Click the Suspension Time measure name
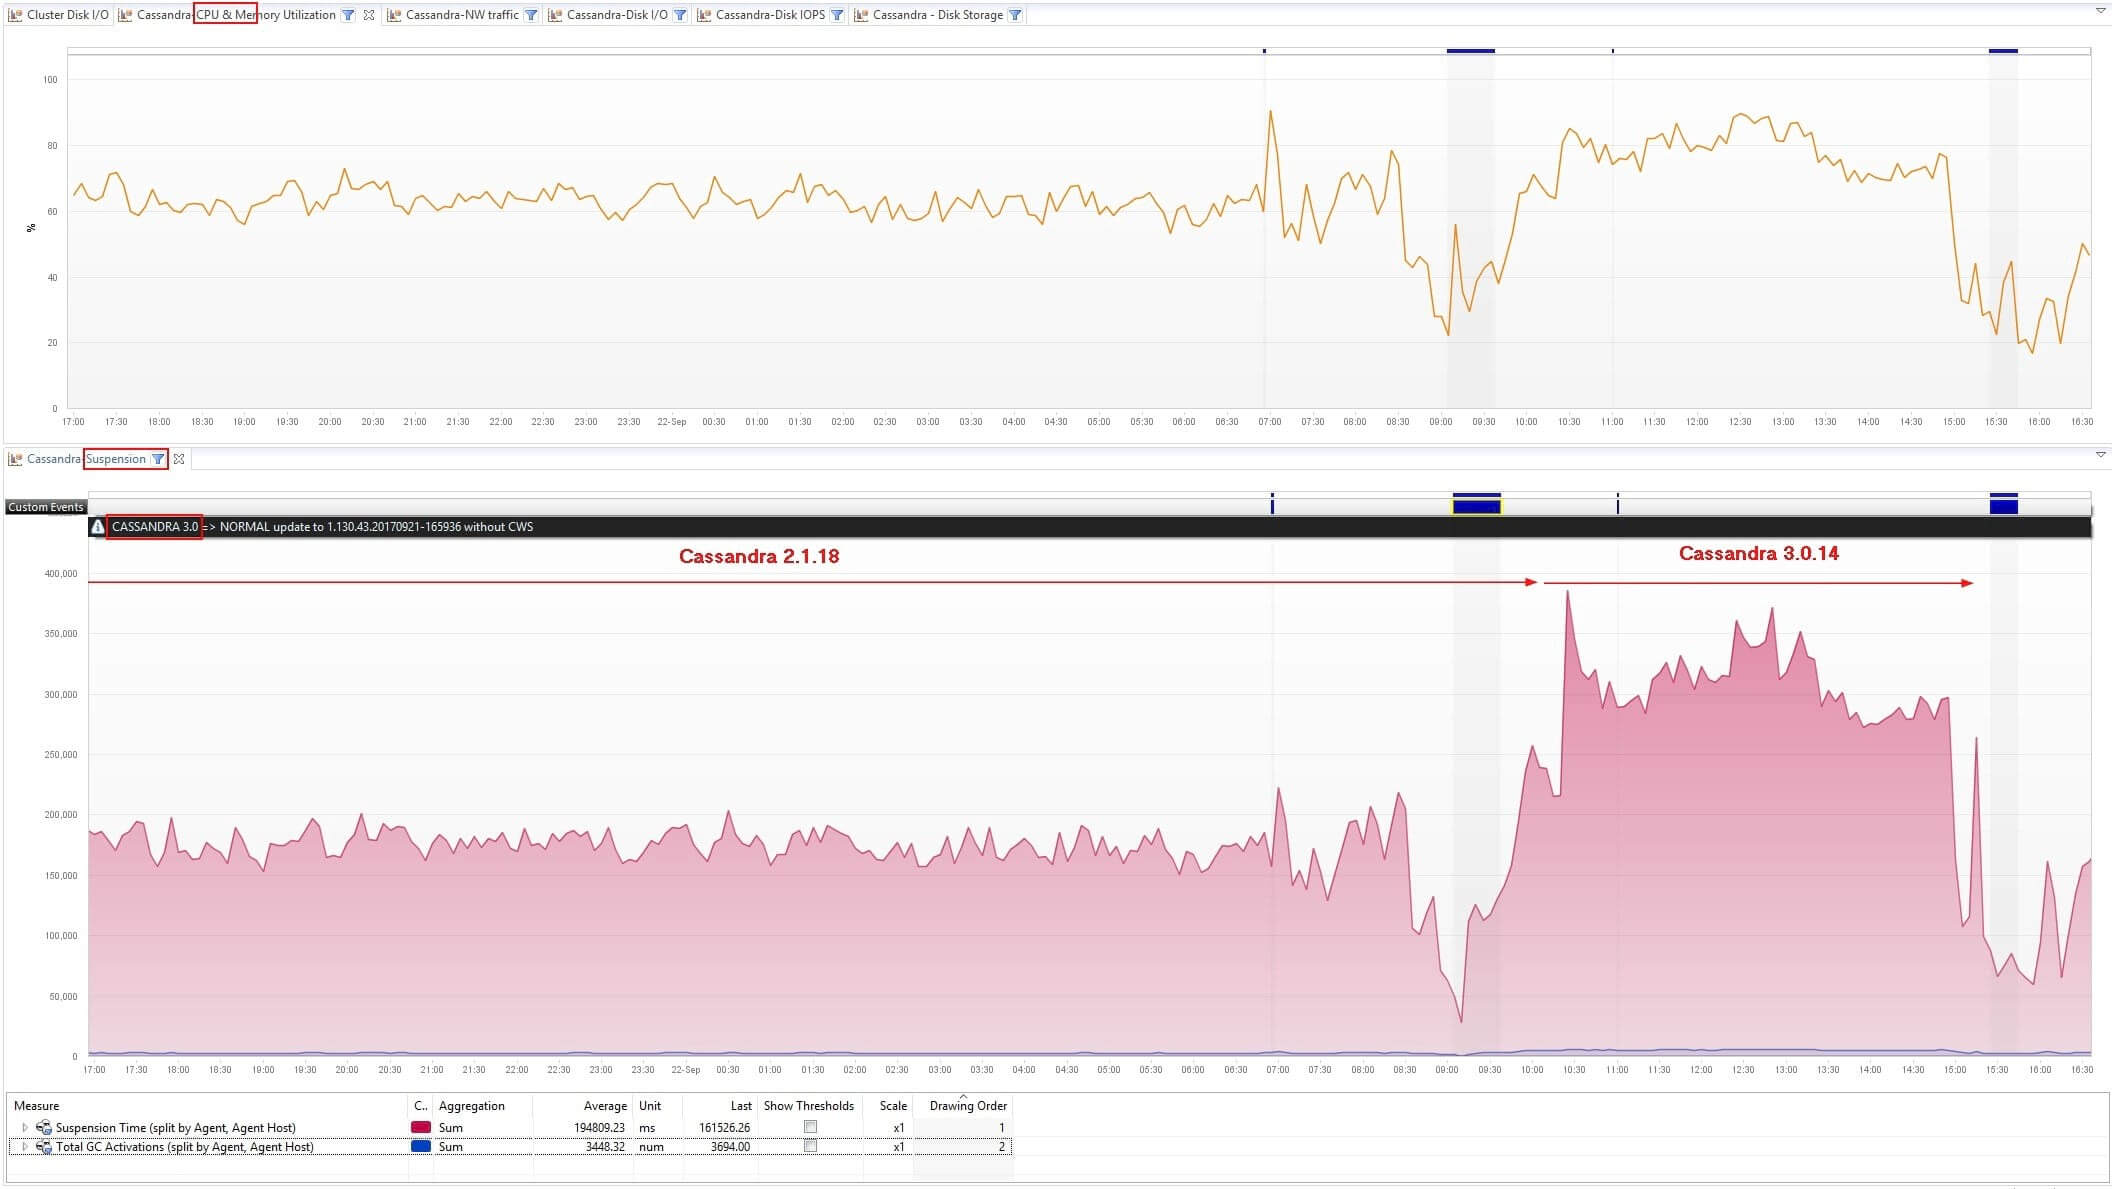The height and width of the screenshot is (1189, 2112). click(x=176, y=1128)
